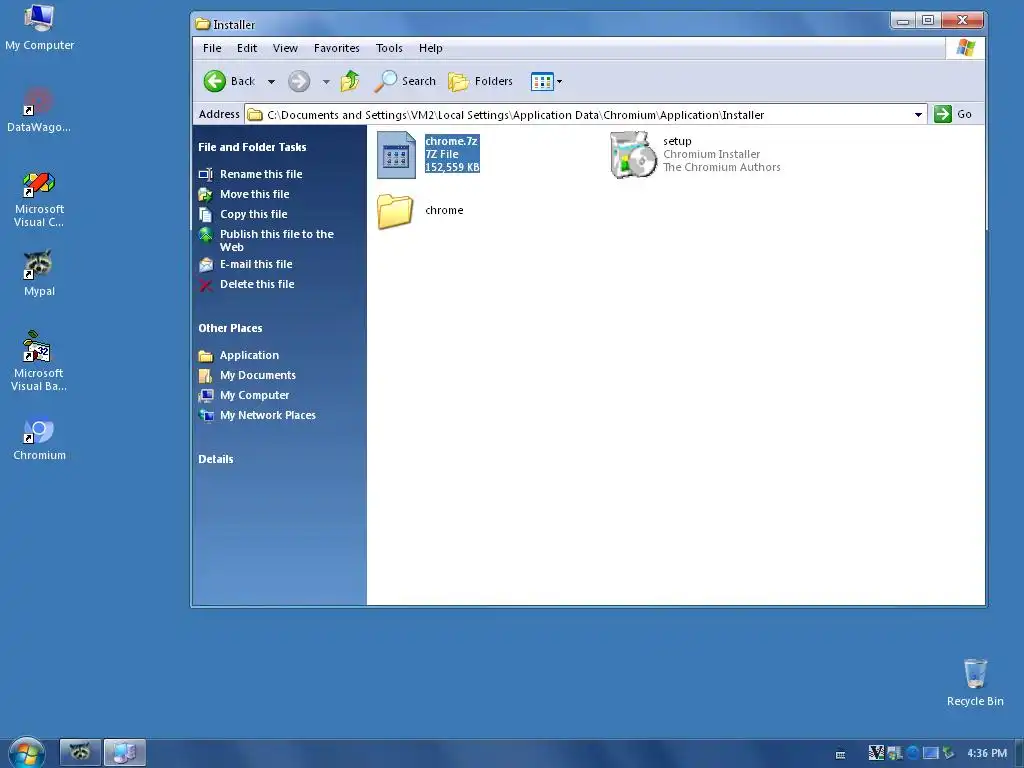Click the grey Forward arrow icon
The image size is (1024, 768).
(299, 82)
